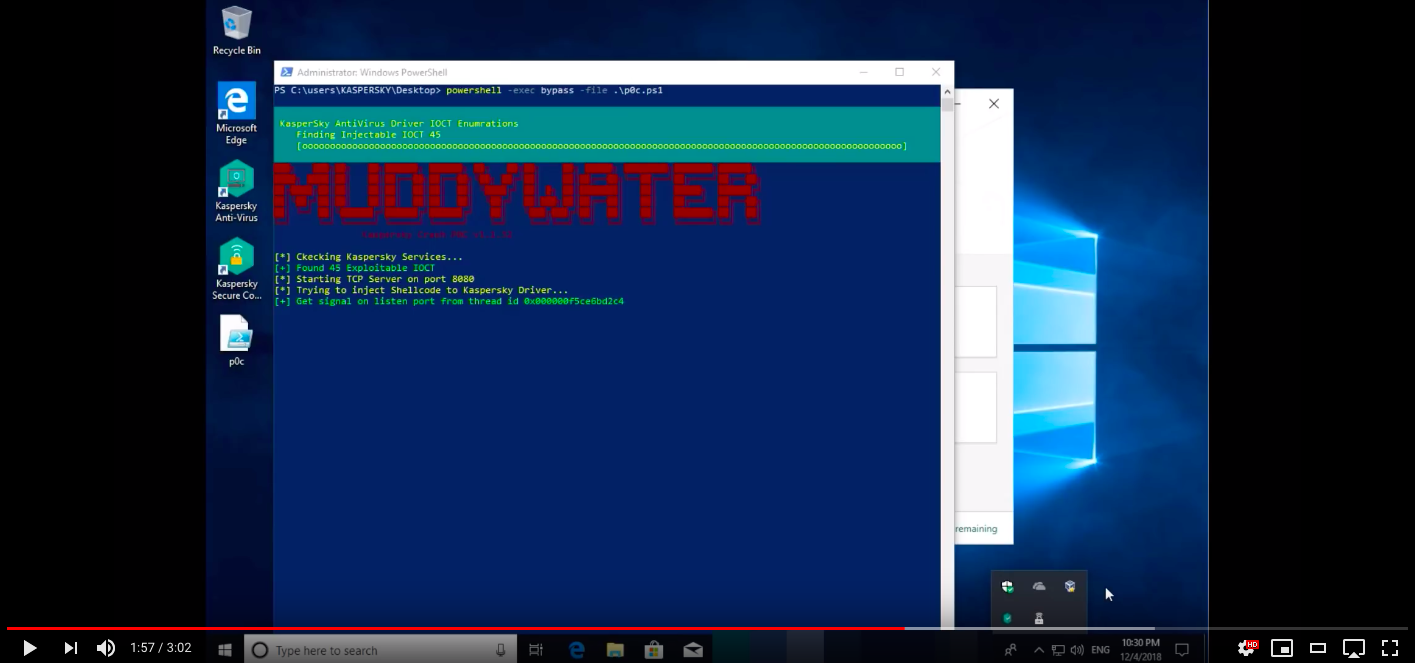Click the red video progress bar
This screenshot has height=663, width=1415.
[x=450, y=628]
